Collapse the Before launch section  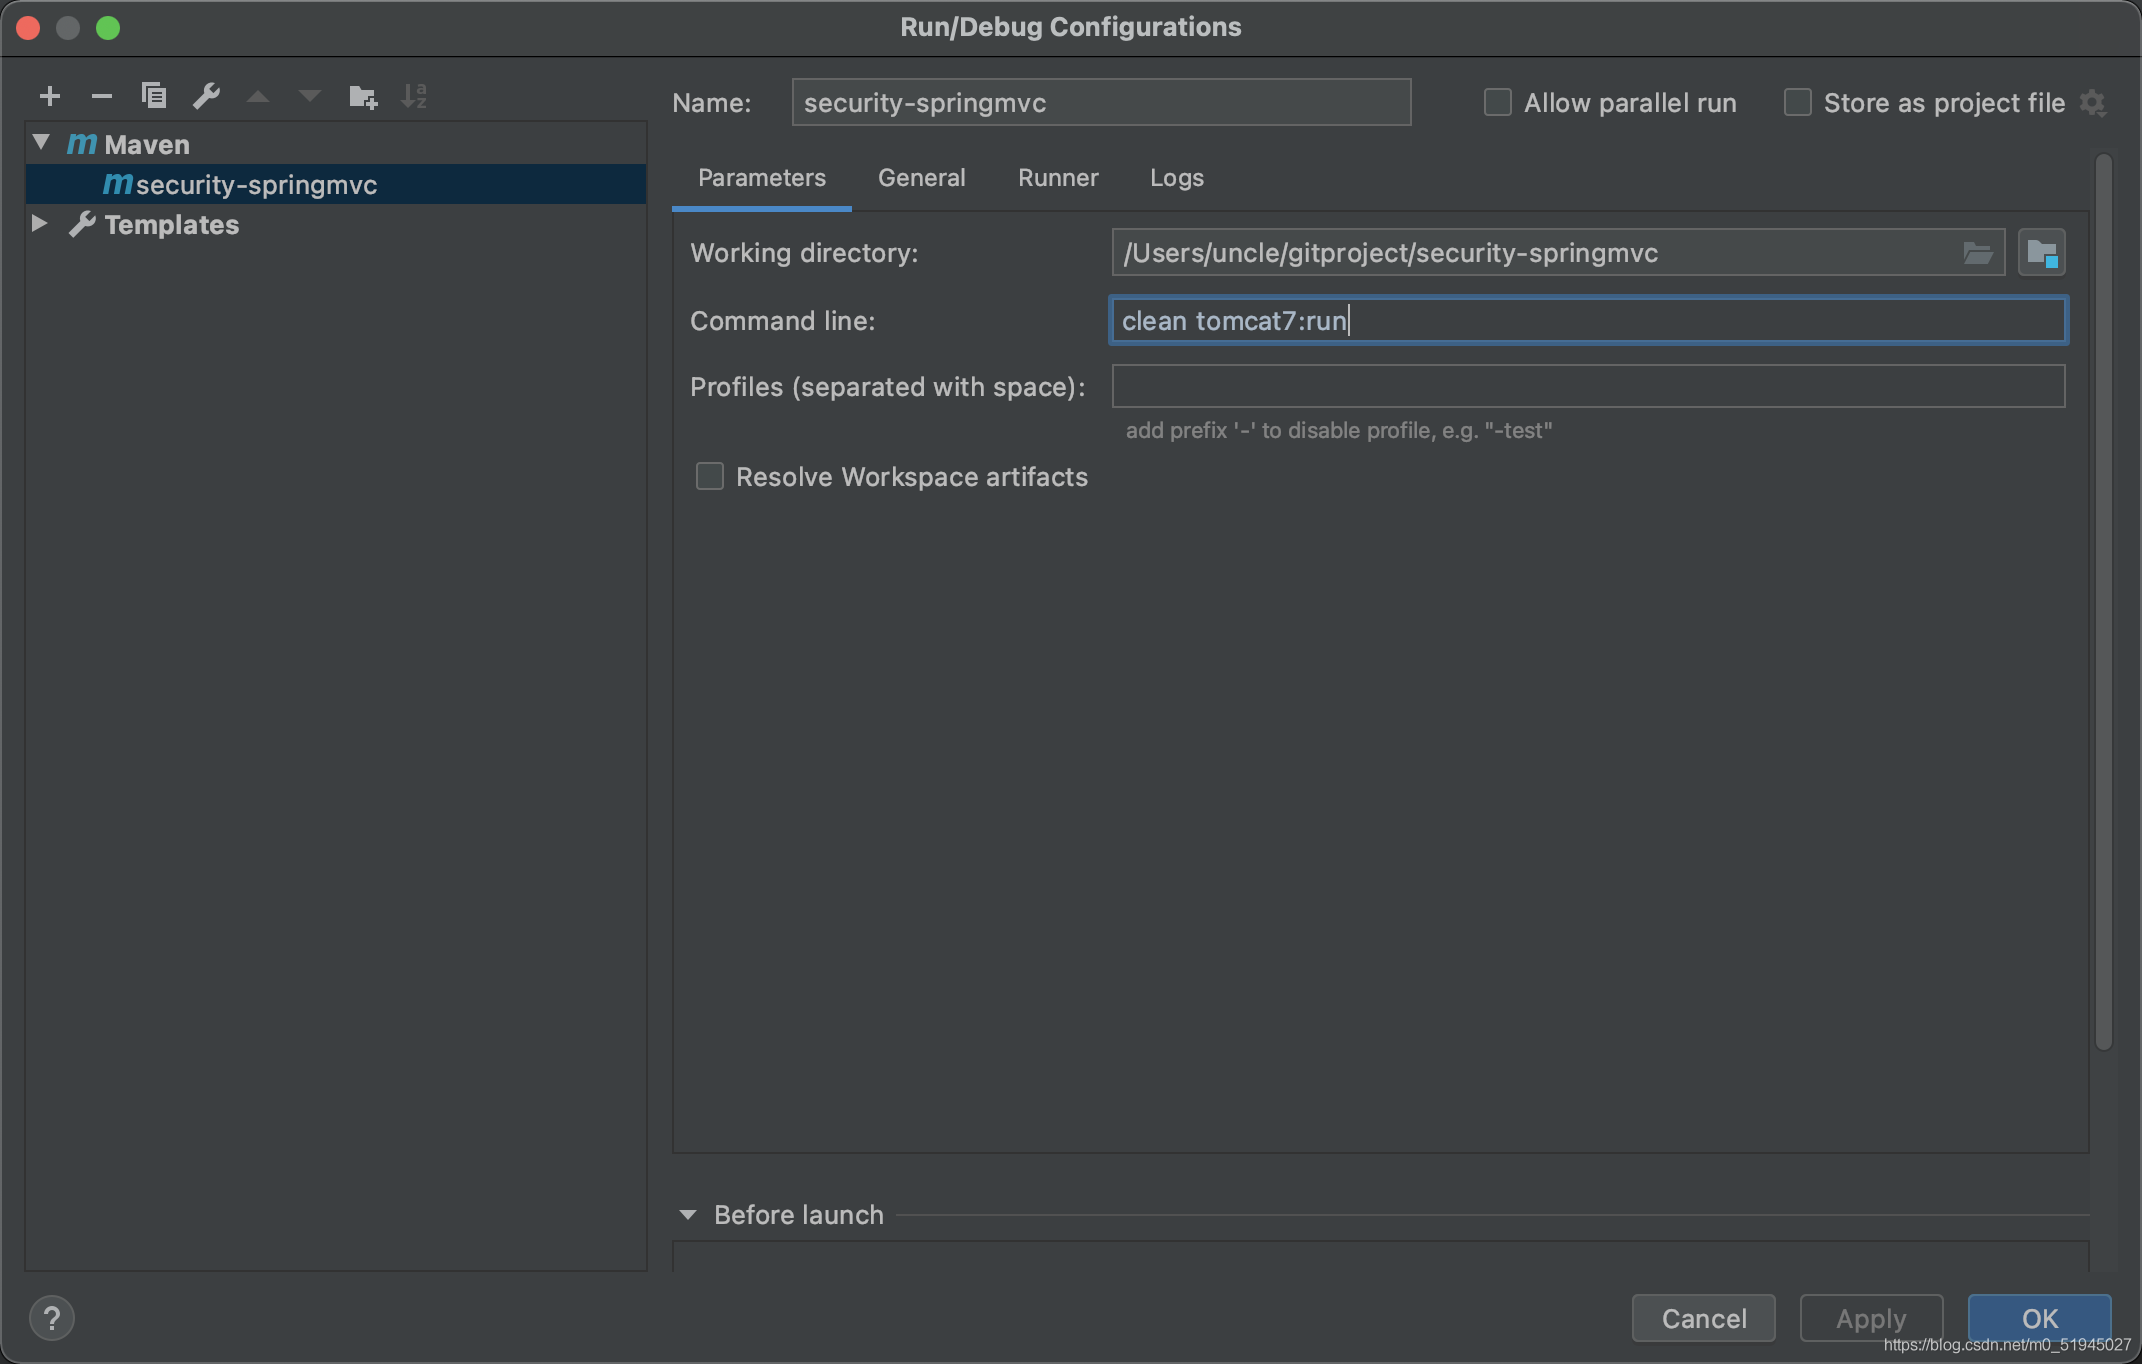pyautogui.click(x=688, y=1215)
